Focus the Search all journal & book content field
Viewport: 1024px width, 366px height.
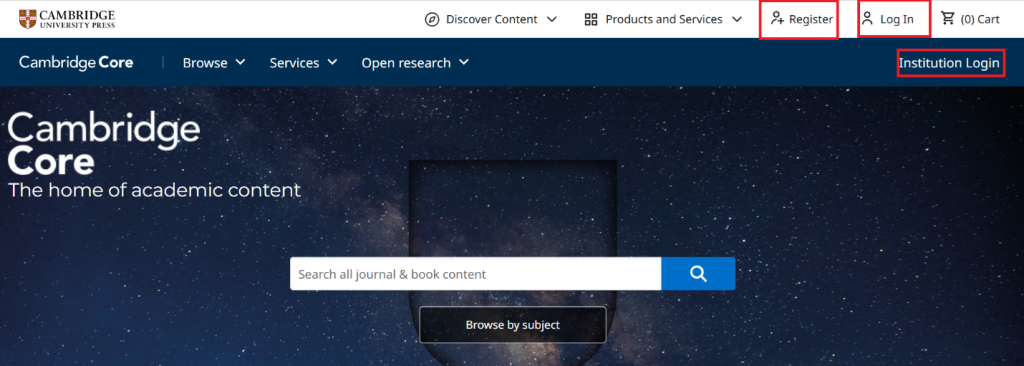point(475,273)
